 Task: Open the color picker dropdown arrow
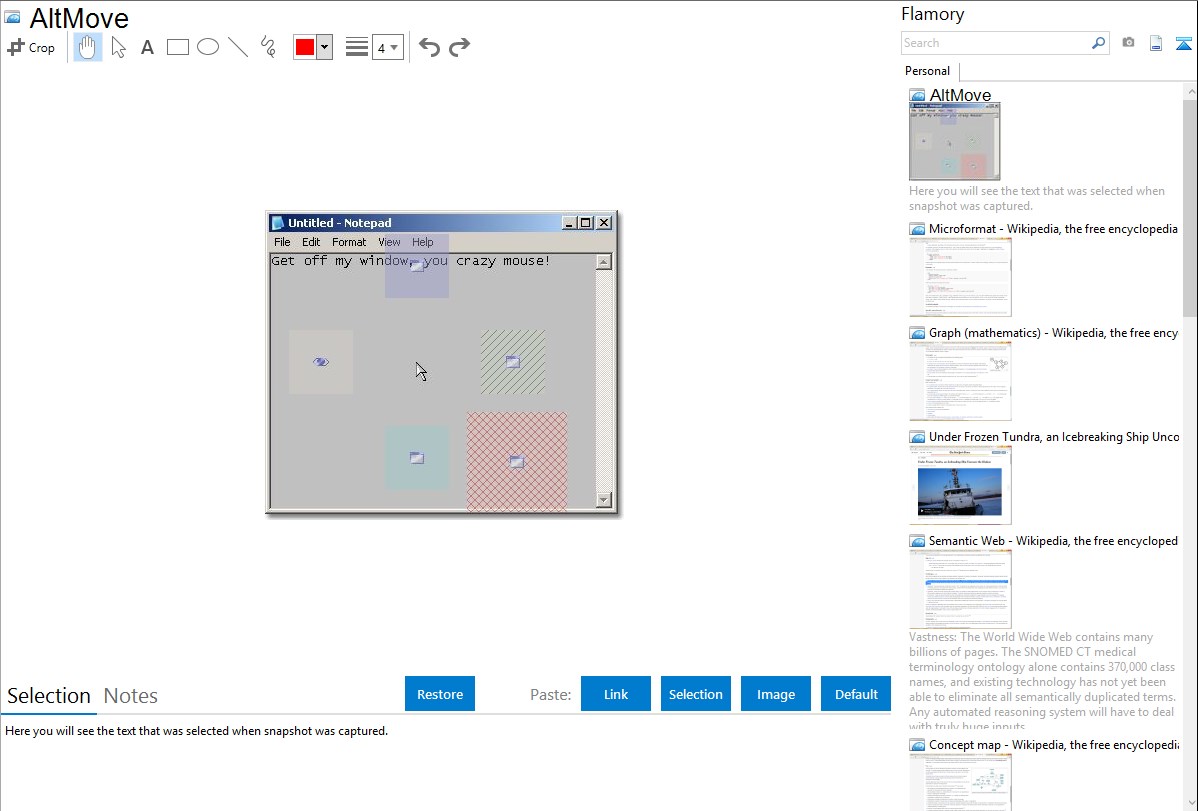[325, 47]
